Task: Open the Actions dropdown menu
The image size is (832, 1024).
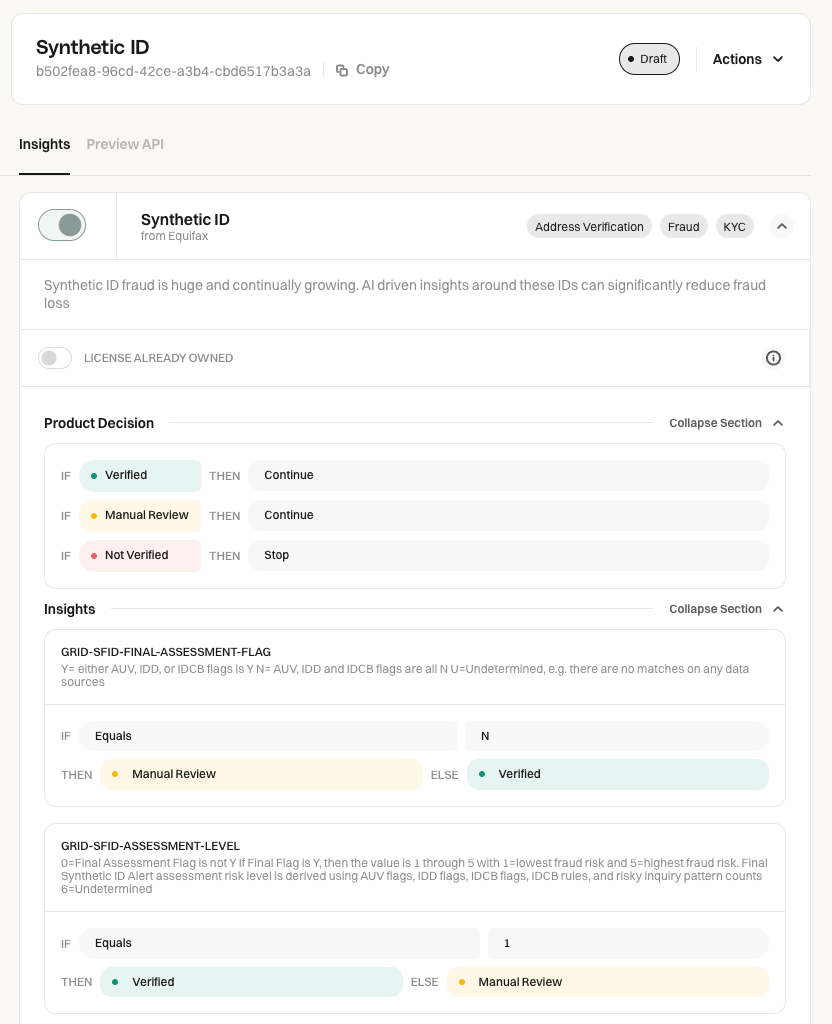Action: click(748, 59)
